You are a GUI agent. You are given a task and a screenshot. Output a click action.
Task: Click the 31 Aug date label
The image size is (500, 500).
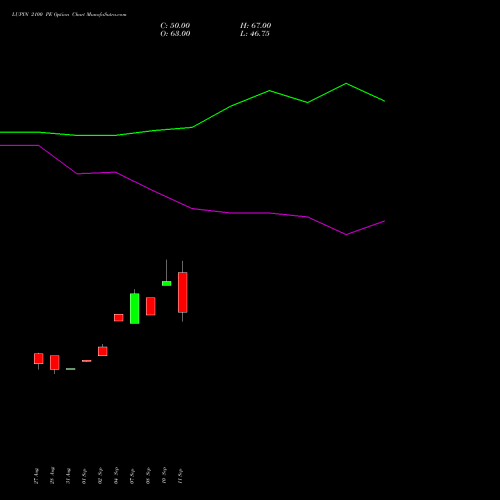click(68, 476)
